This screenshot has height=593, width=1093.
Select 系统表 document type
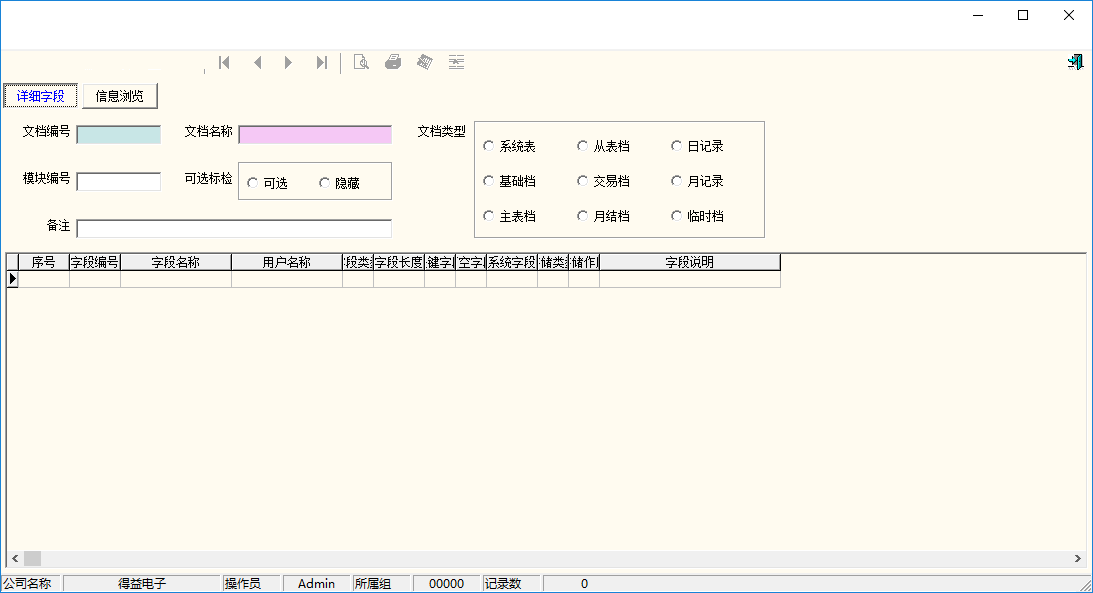pyautogui.click(x=510, y=146)
